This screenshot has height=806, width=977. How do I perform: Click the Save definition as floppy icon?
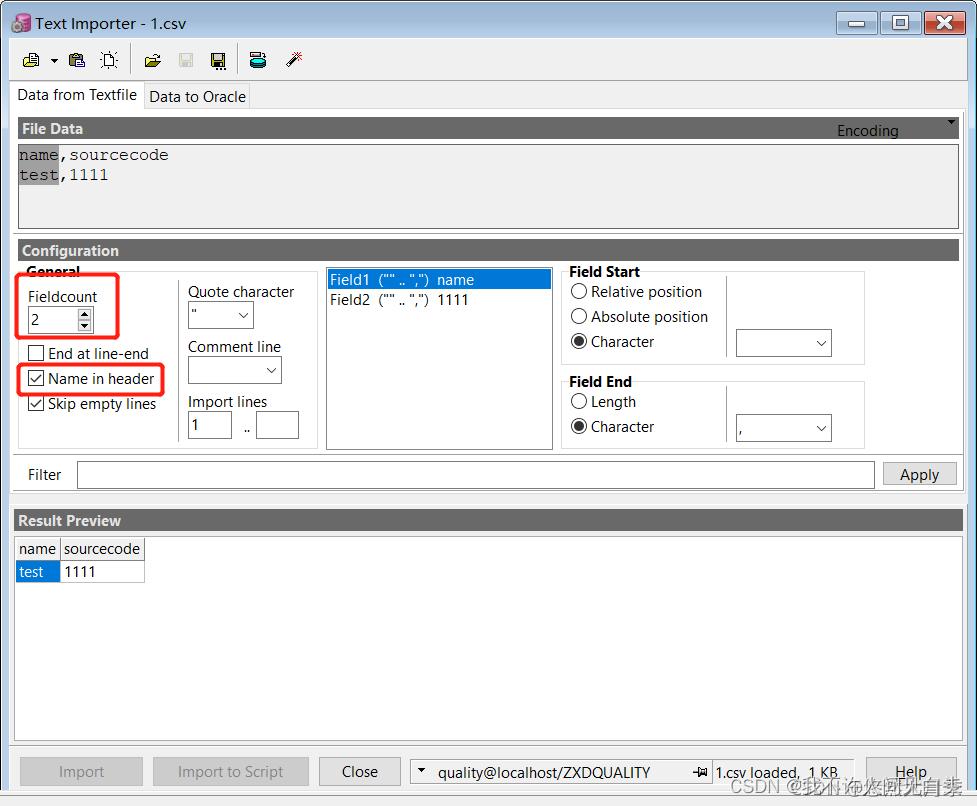click(x=218, y=60)
